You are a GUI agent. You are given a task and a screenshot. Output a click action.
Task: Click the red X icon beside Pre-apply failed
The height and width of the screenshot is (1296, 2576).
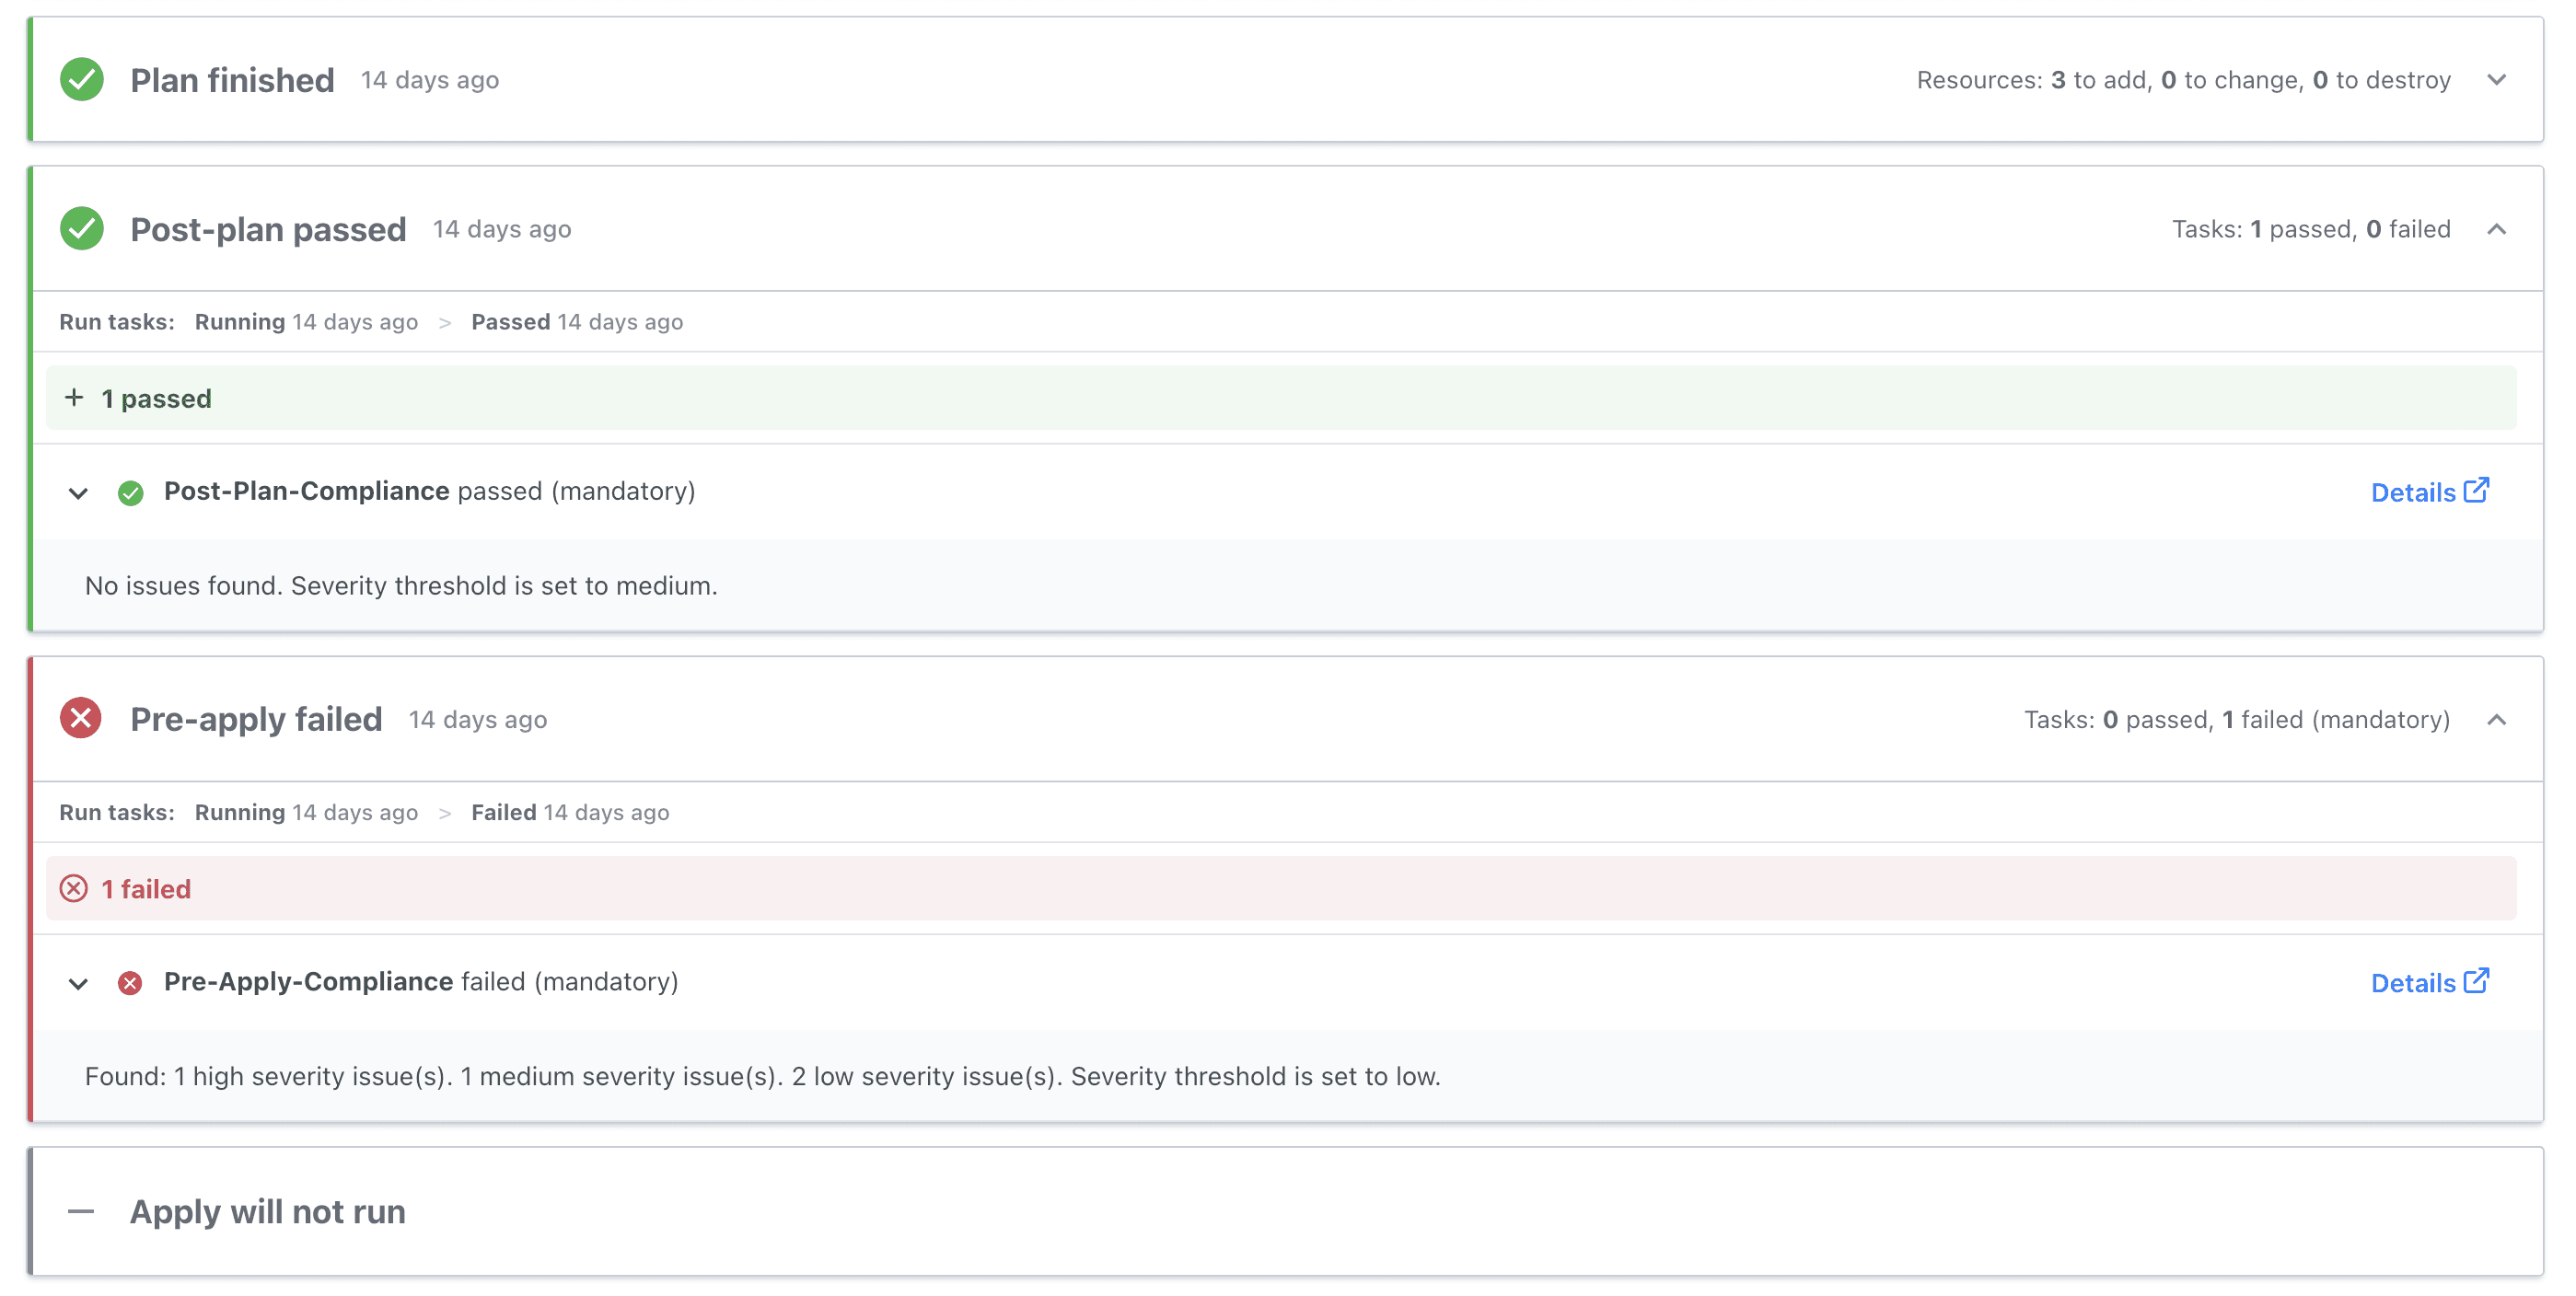click(x=81, y=718)
